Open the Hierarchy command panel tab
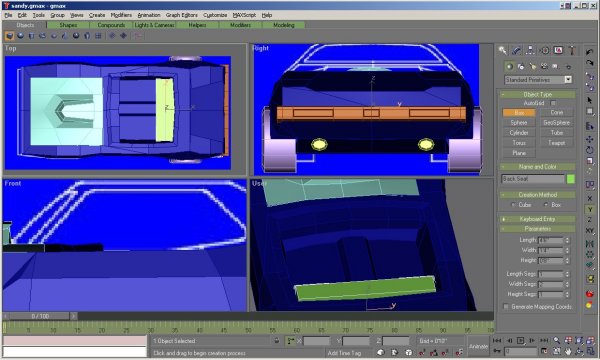Image resolution: width=600 pixels, height=360 pixels. coord(530,50)
